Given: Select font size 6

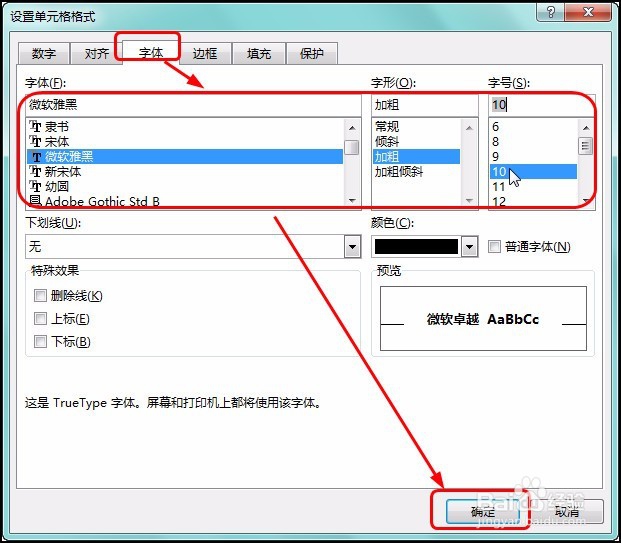Looking at the screenshot, I should click(533, 127).
